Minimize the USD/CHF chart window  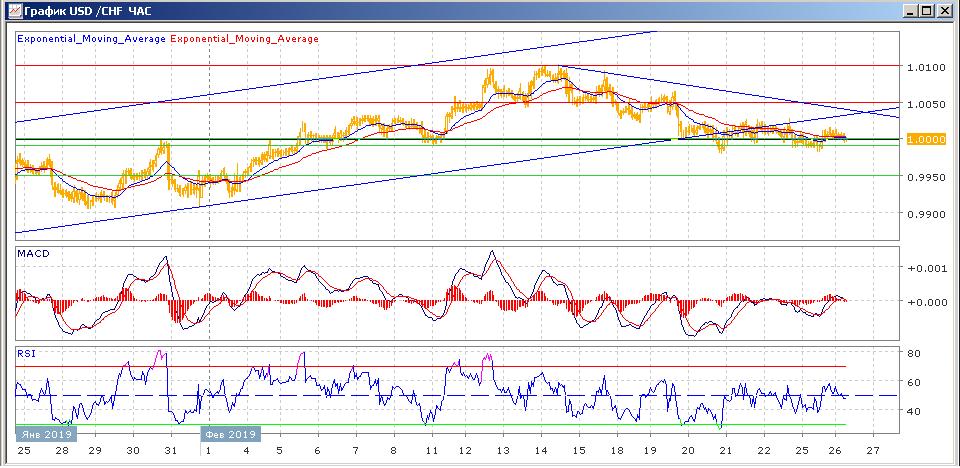[x=910, y=11]
